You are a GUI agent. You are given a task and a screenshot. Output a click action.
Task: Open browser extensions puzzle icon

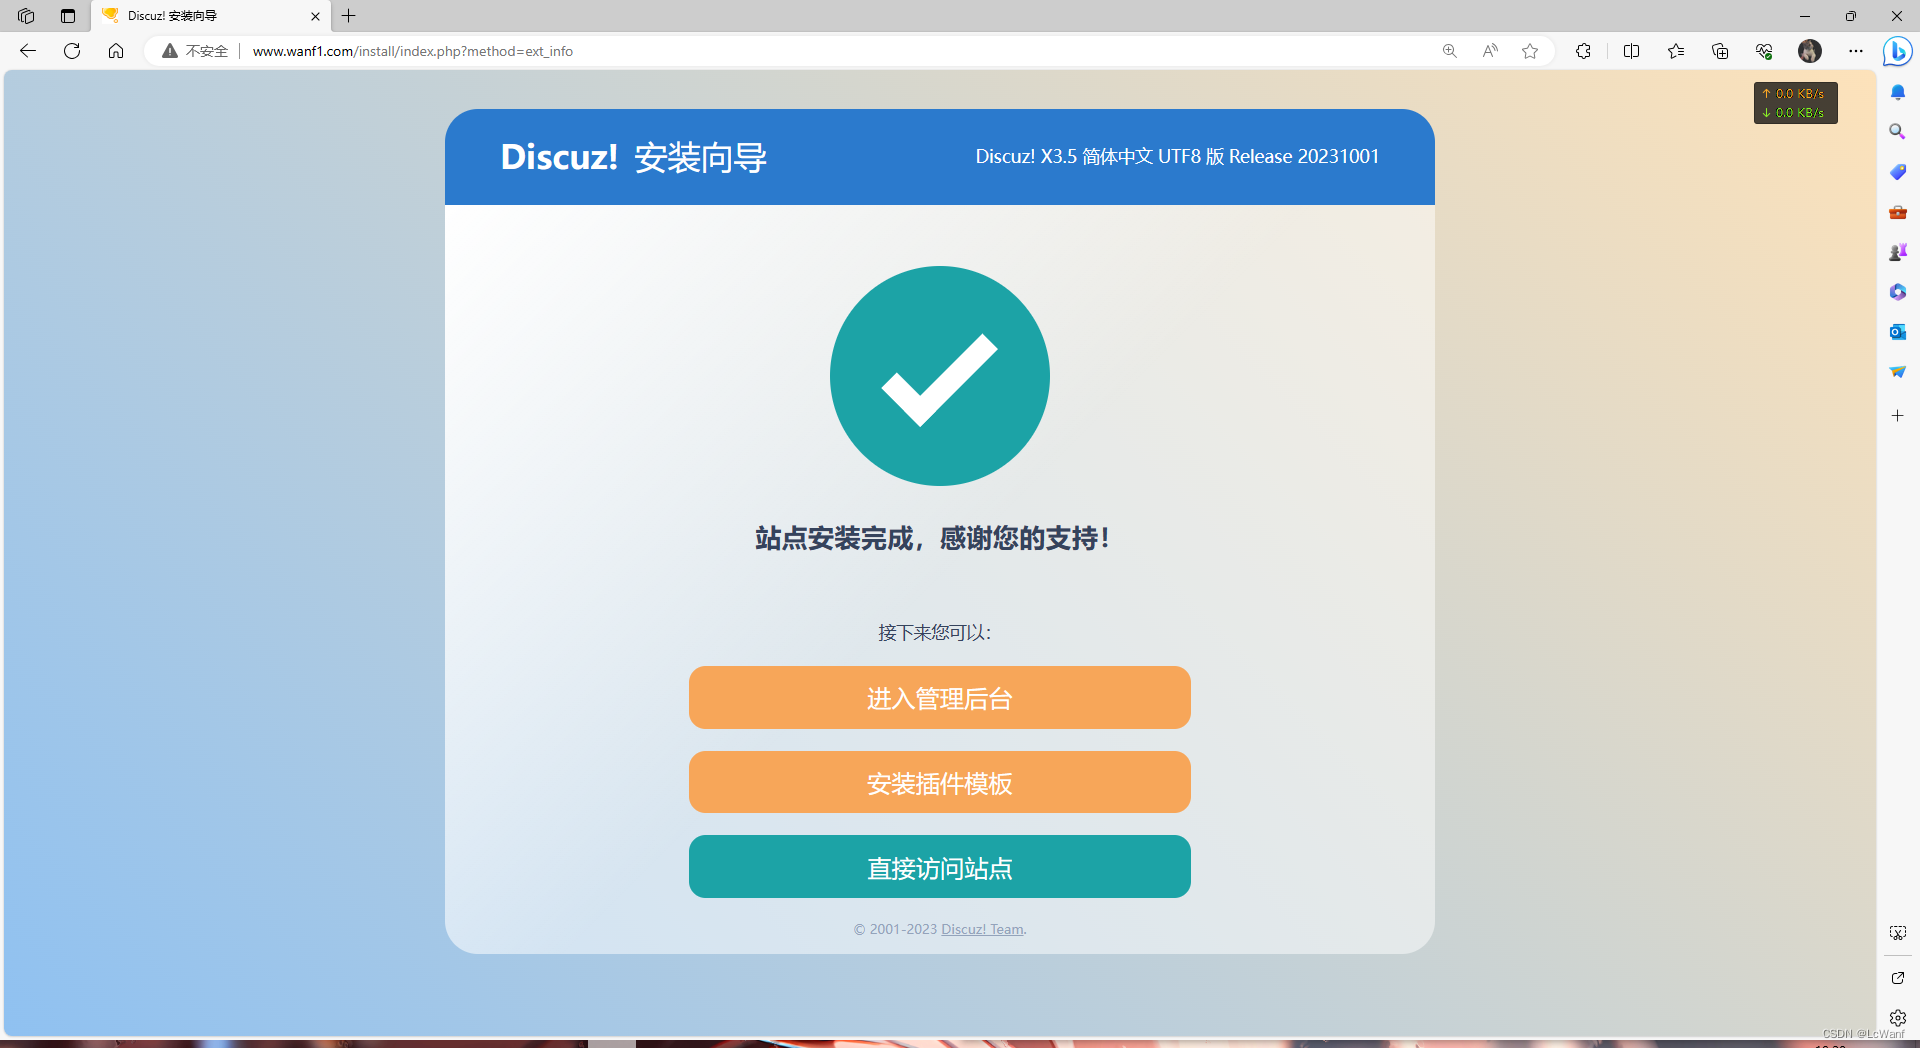click(1583, 51)
